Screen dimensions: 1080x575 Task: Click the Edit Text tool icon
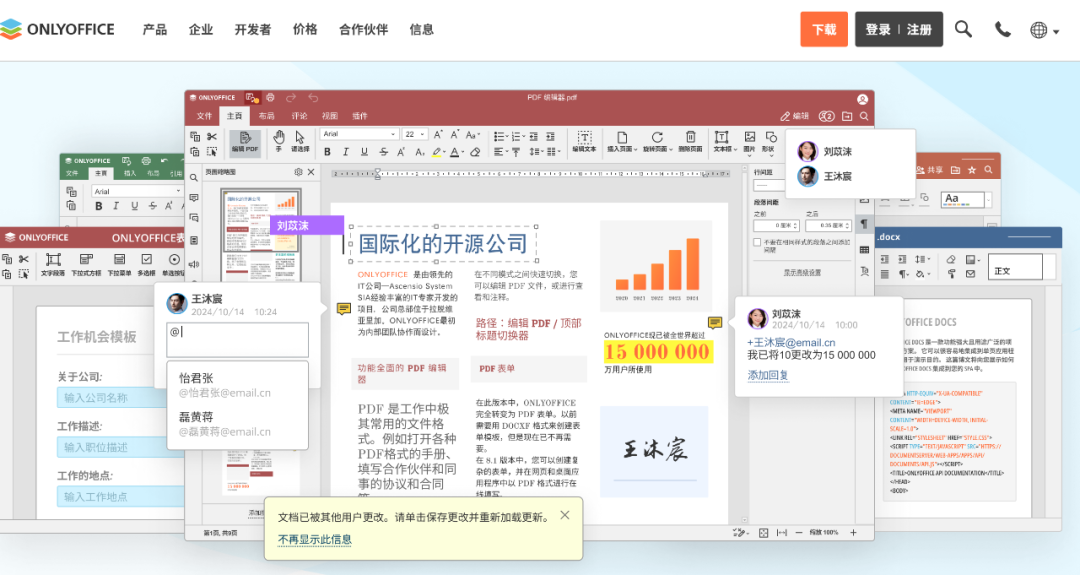click(584, 137)
